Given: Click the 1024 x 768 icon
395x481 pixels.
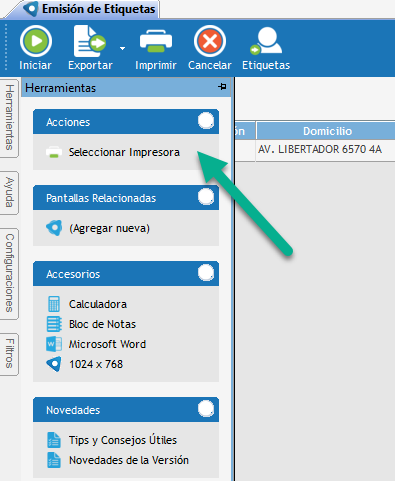Looking at the screenshot, I should click(54, 364).
